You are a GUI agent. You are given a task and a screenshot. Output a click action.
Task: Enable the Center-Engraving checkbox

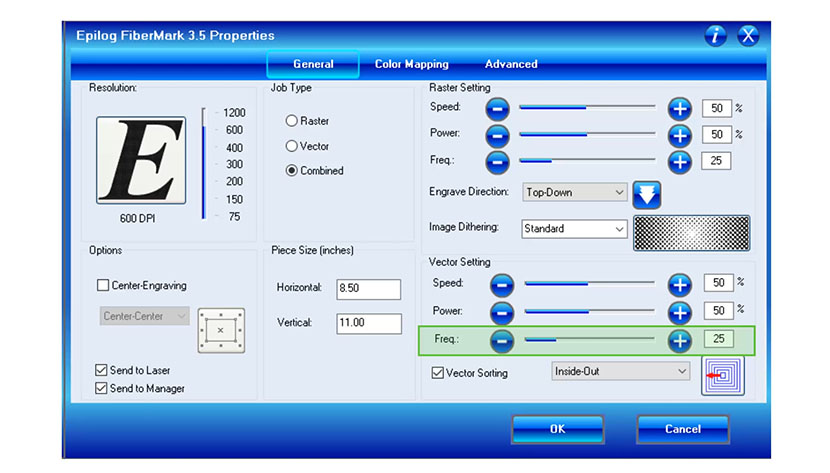pyautogui.click(x=103, y=285)
